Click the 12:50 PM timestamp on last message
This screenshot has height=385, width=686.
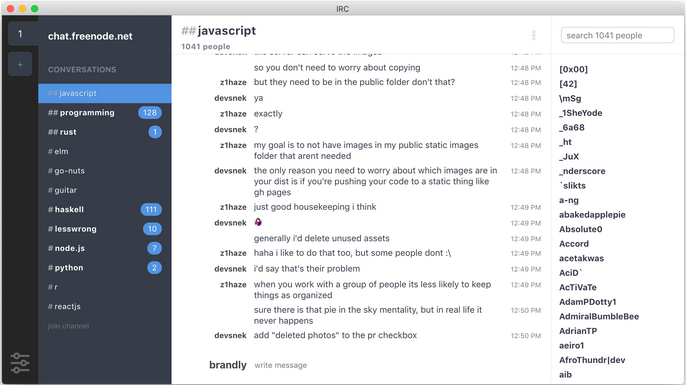(526, 336)
